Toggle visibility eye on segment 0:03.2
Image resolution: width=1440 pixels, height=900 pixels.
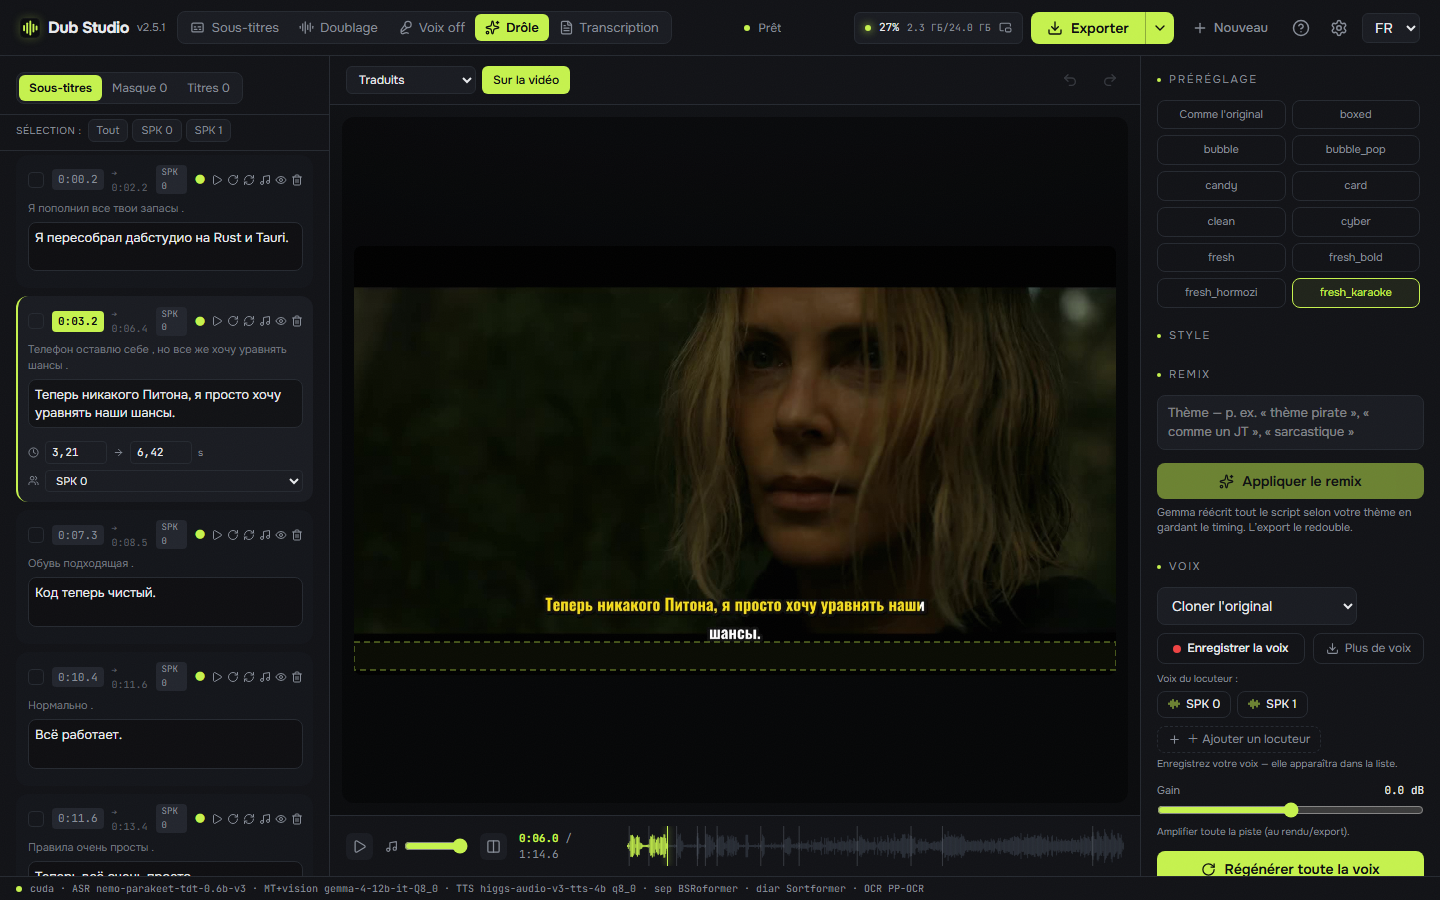click(281, 321)
